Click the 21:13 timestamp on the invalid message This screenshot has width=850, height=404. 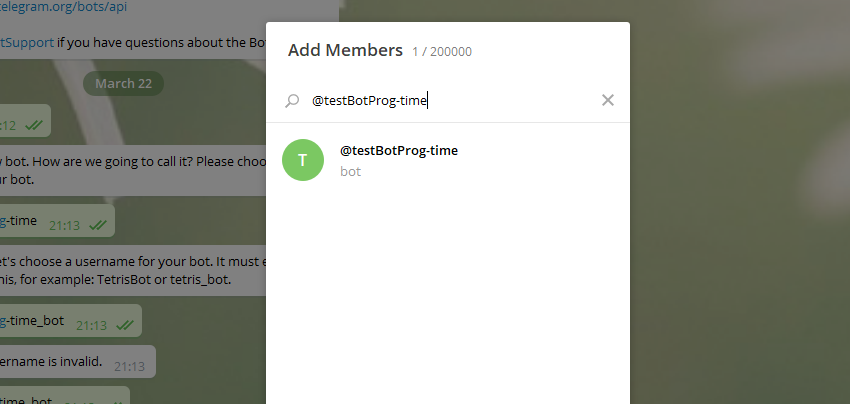(129, 367)
